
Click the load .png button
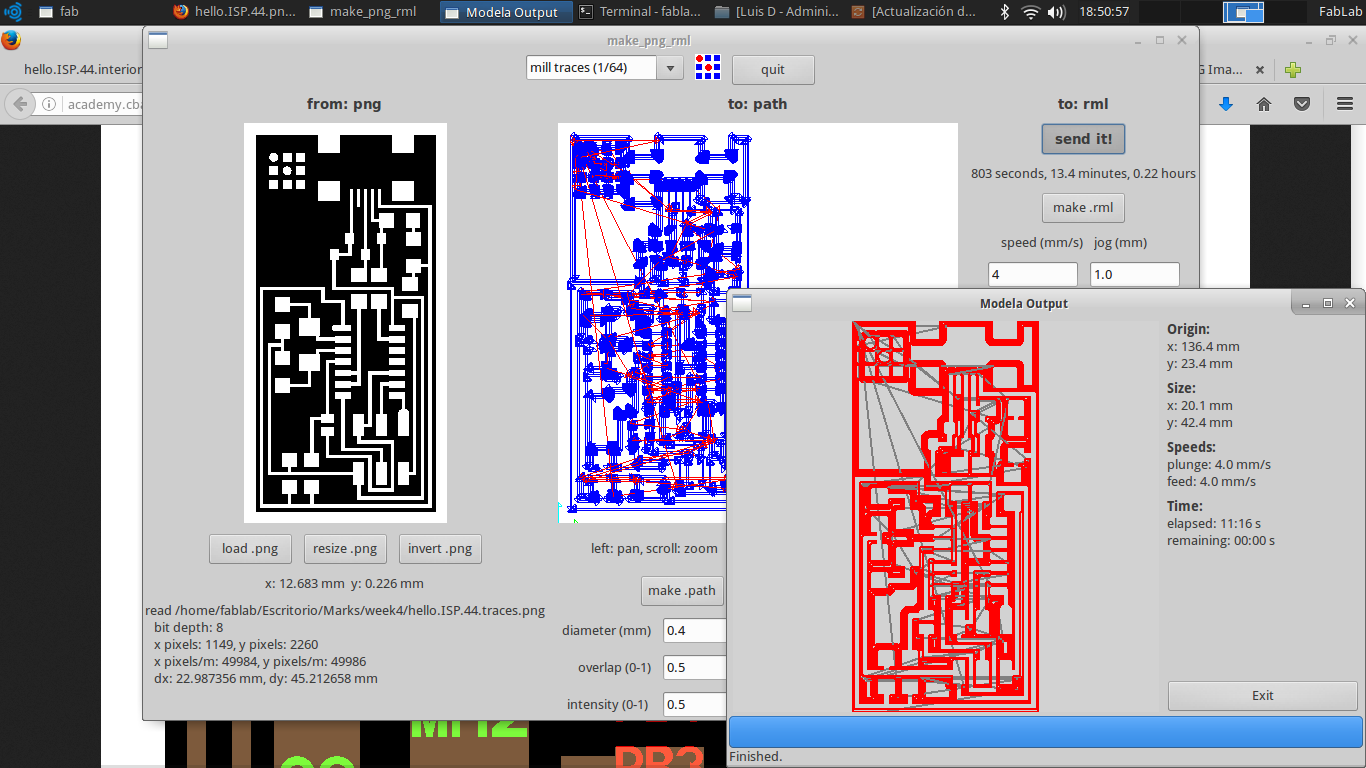coord(250,549)
